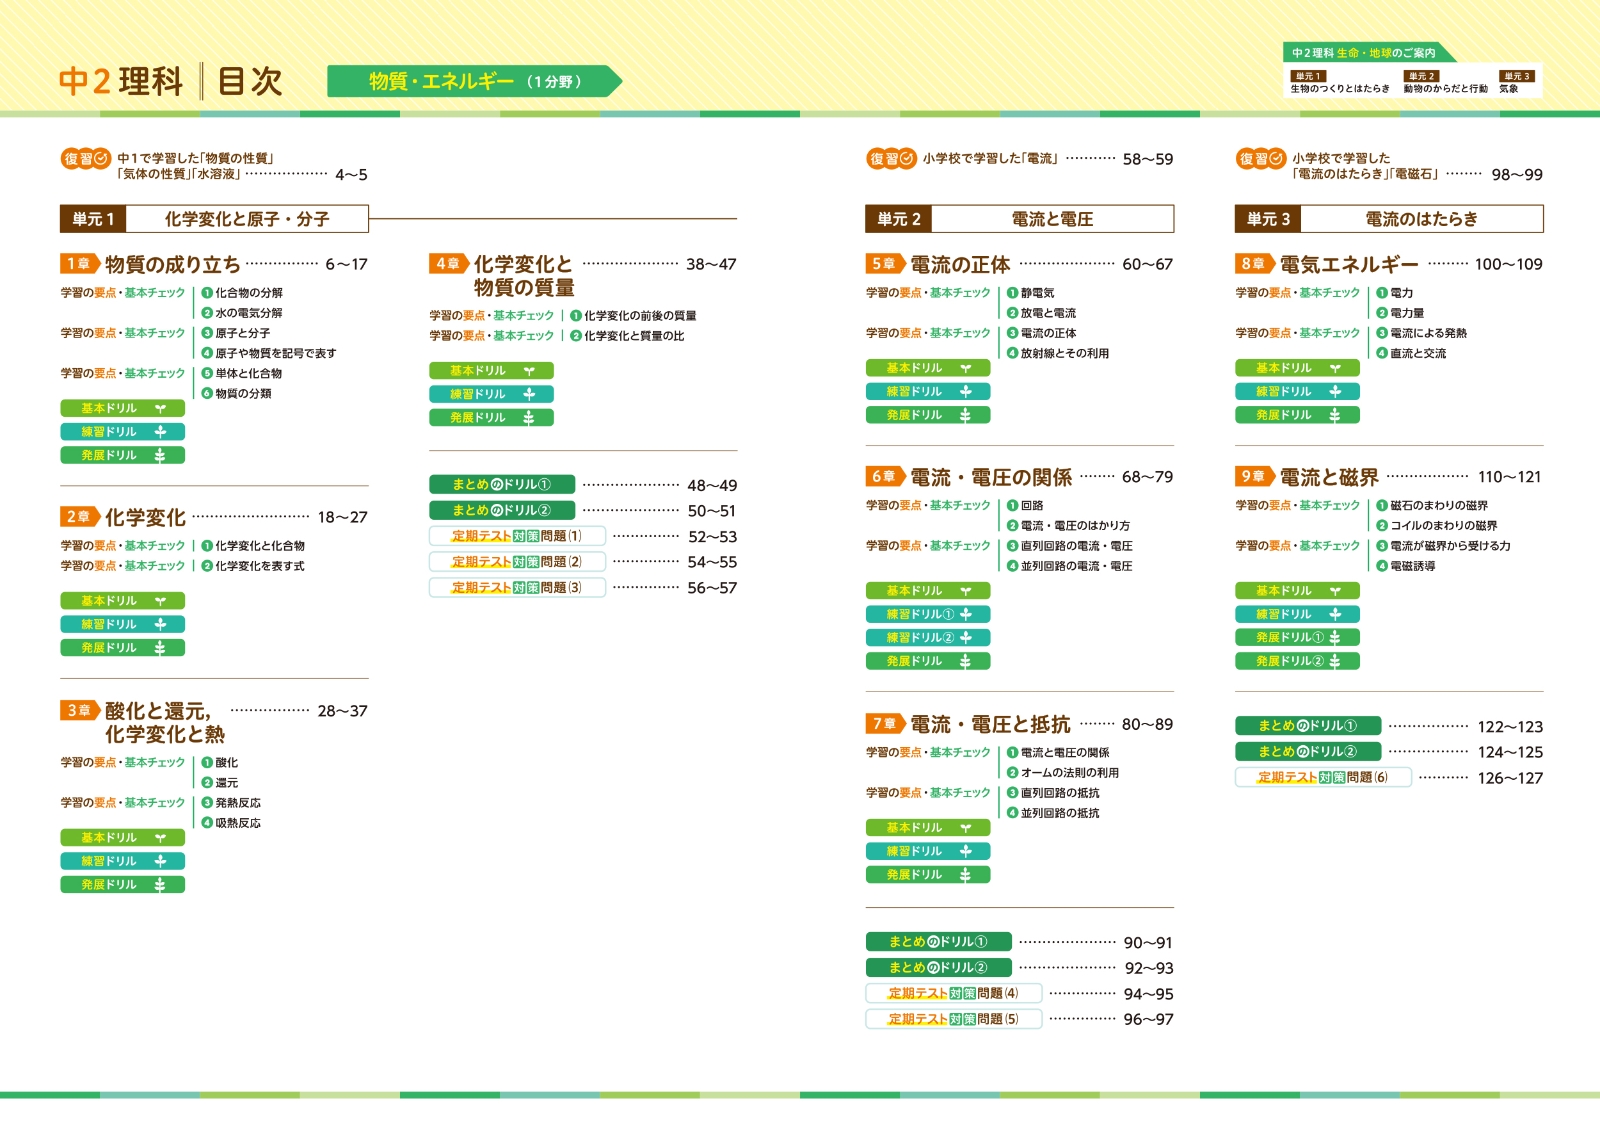Click topic ❹放射線とその利用
The image size is (1600, 1130).
1058,353
